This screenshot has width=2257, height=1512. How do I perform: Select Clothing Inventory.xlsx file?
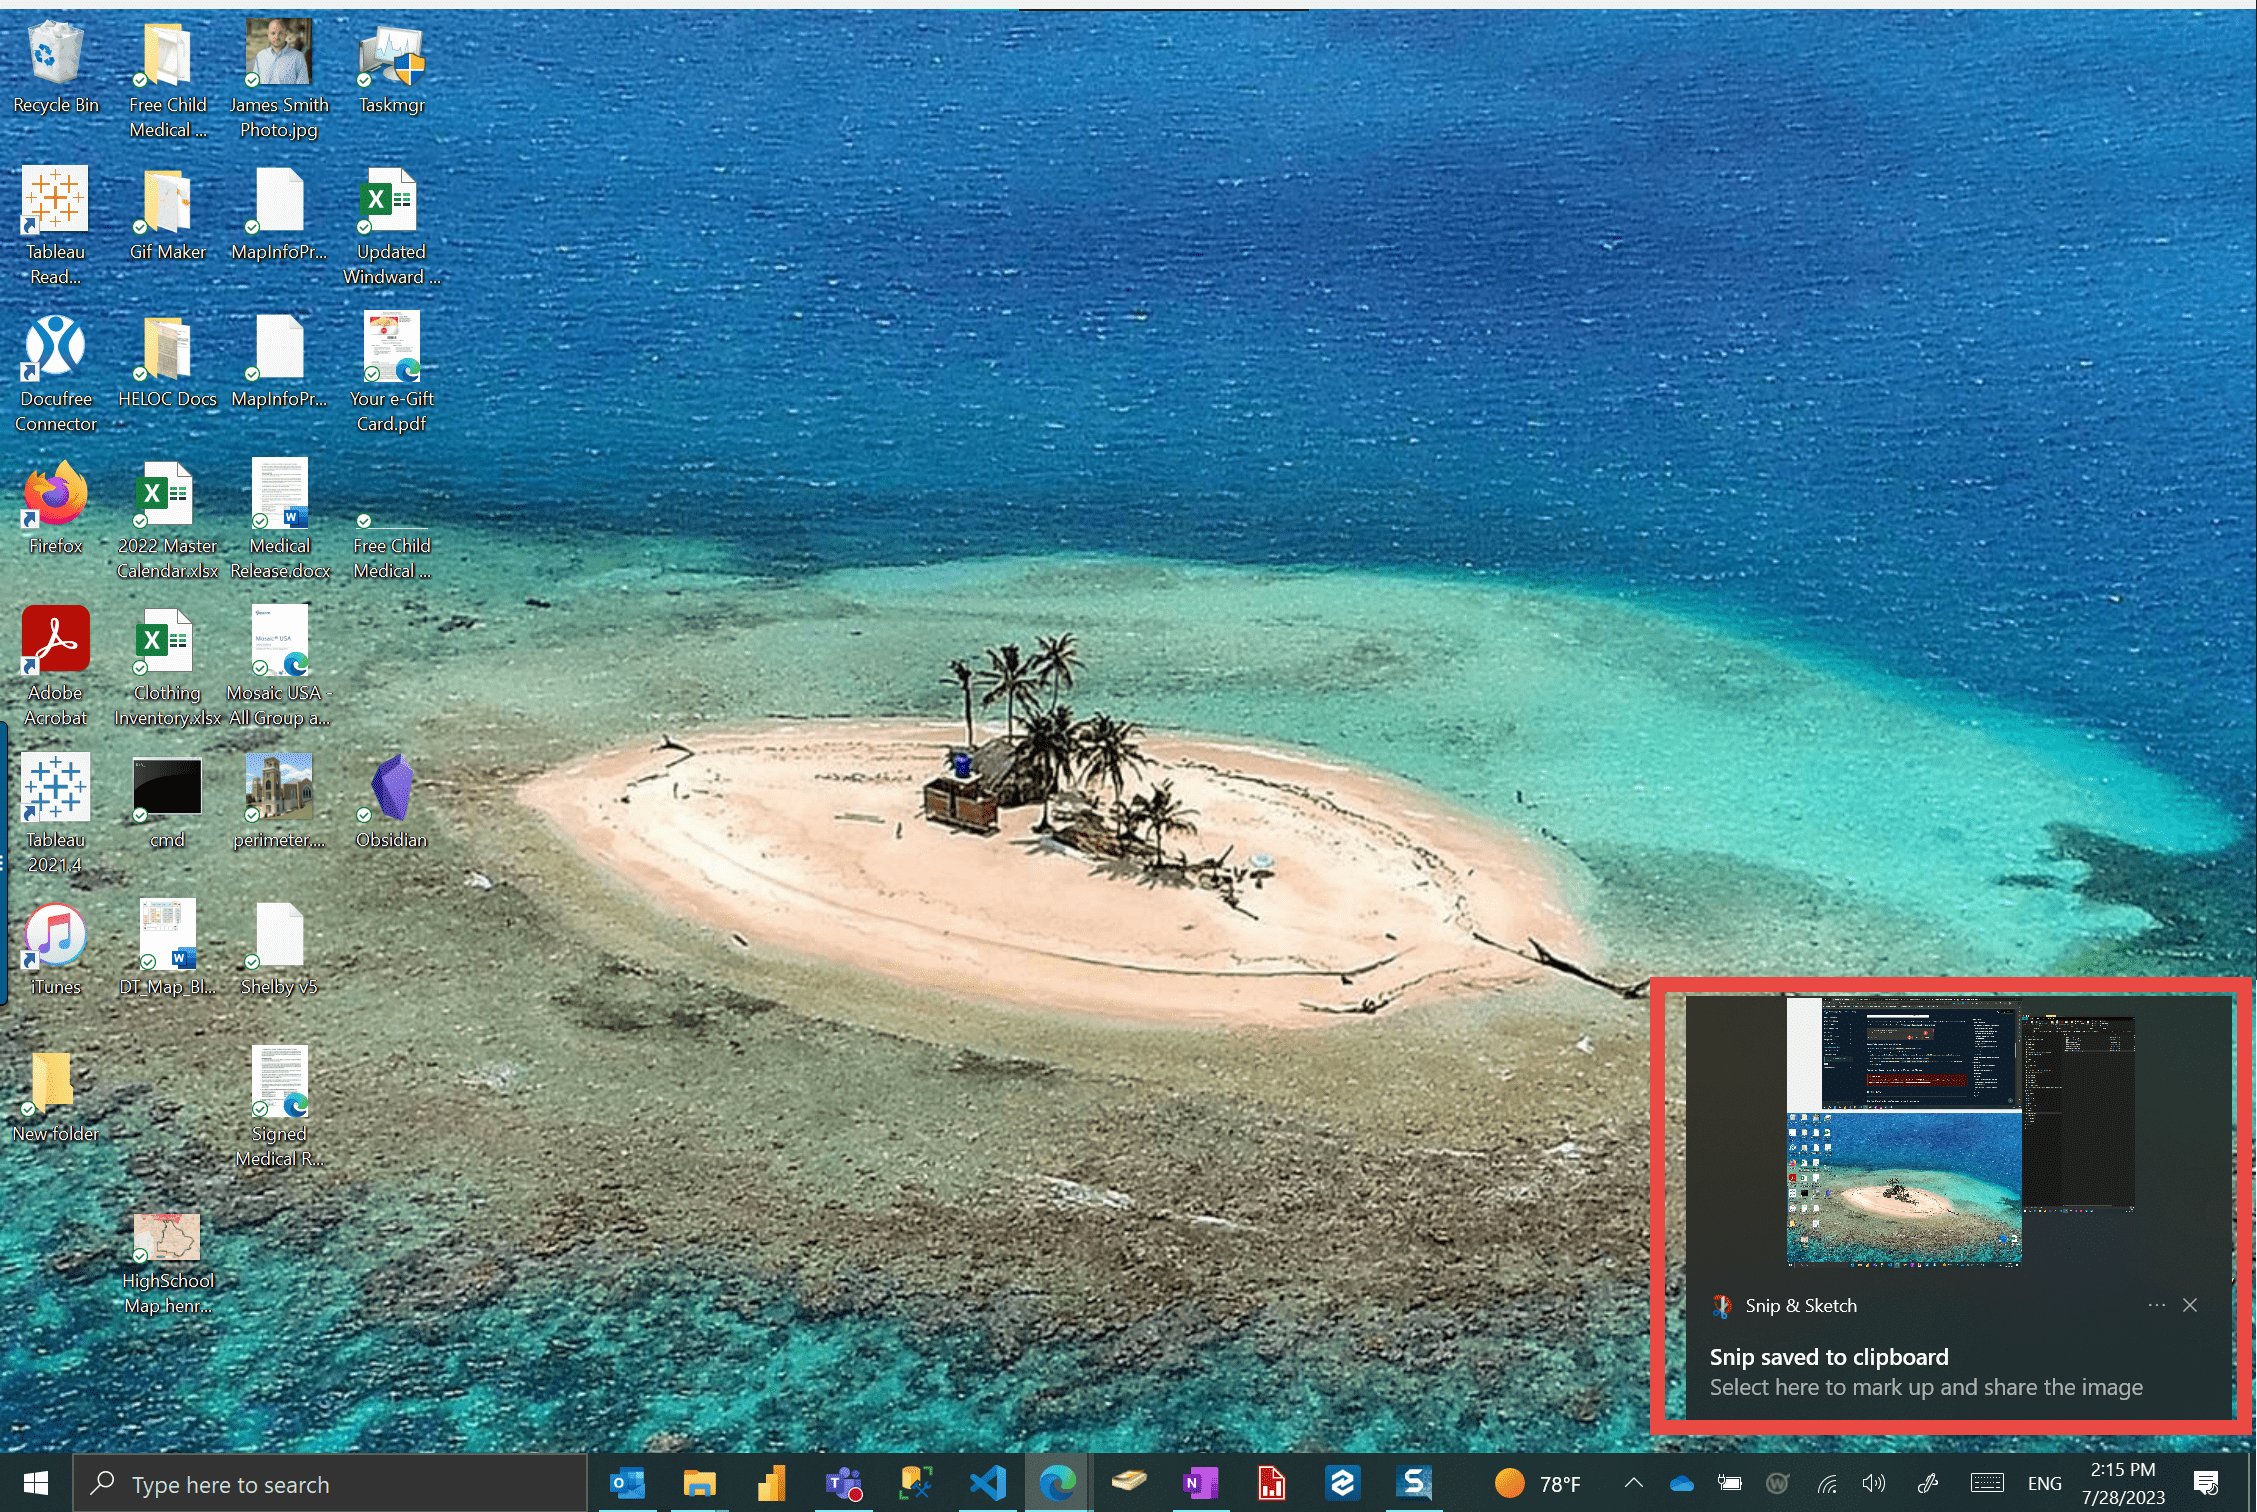pos(167,668)
